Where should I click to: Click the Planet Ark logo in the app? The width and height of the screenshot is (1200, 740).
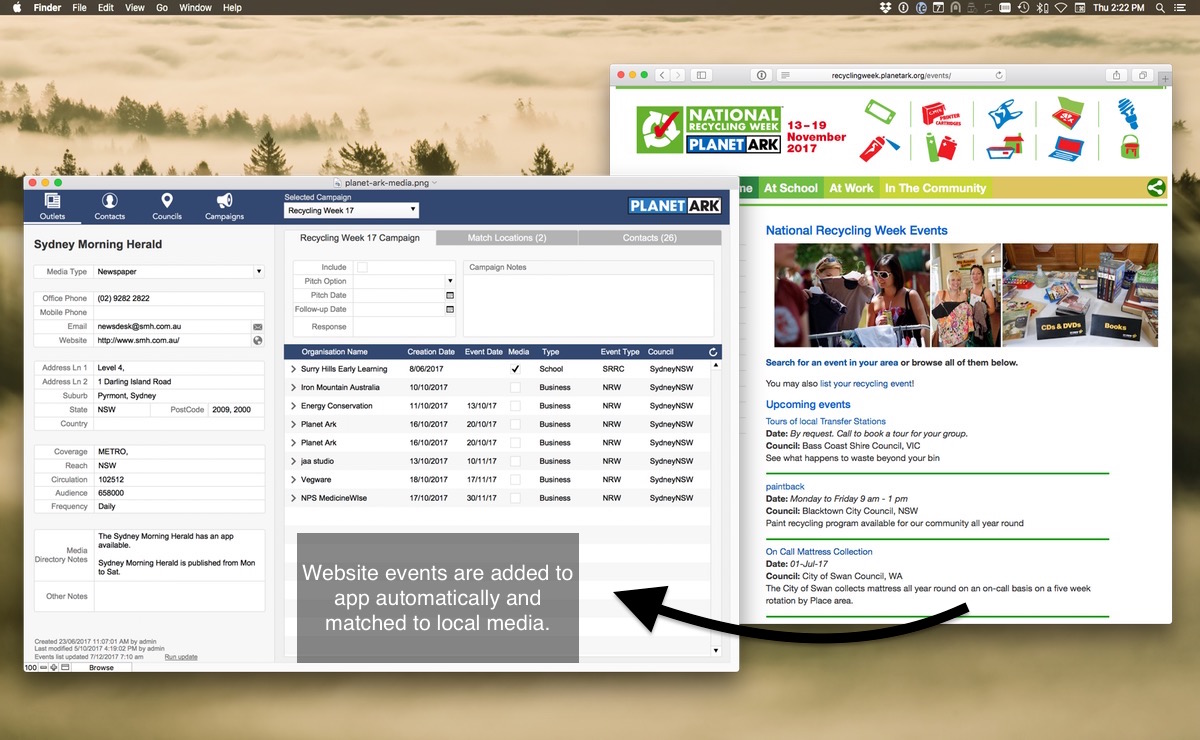pos(674,205)
